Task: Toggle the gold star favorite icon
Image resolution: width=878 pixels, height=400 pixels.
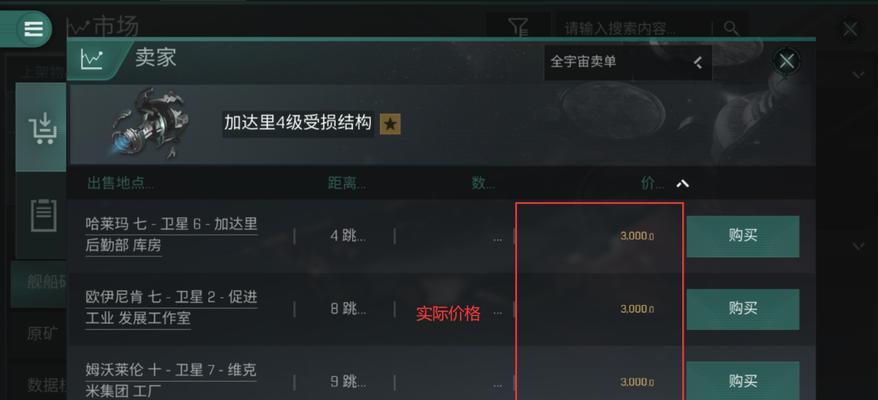Action: point(390,124)
